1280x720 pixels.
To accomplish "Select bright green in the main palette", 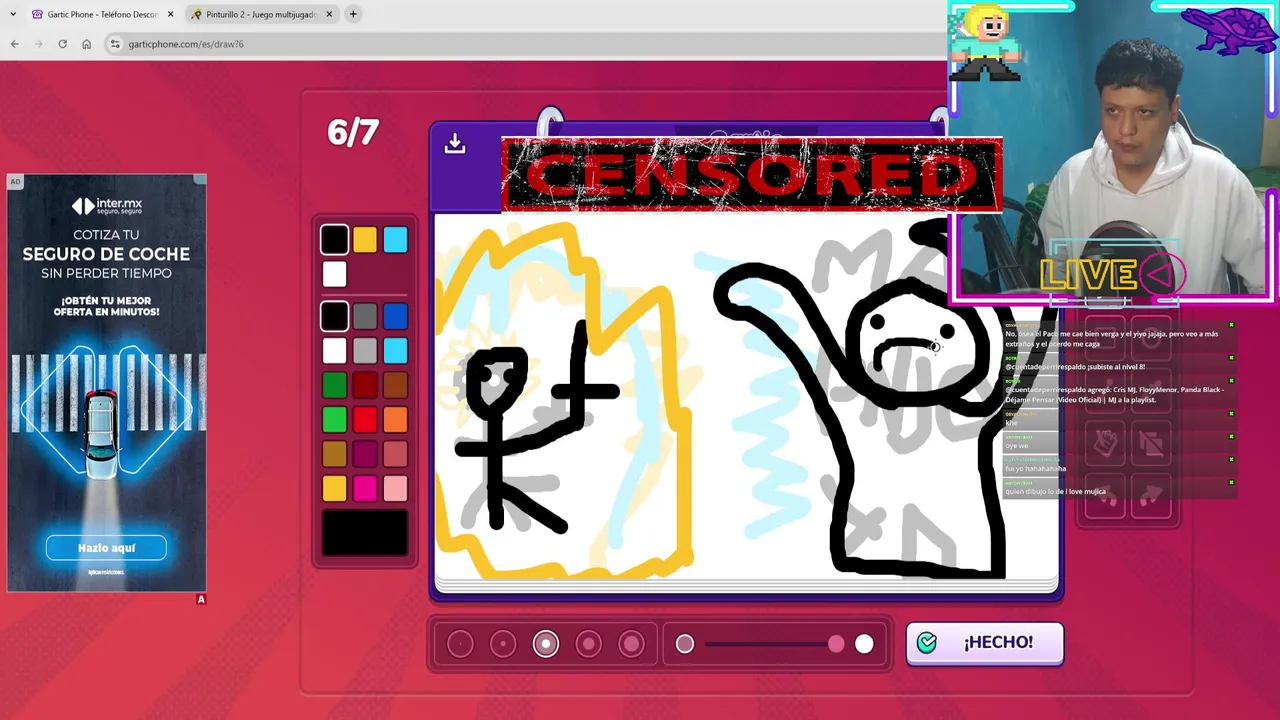I will 335,420.
